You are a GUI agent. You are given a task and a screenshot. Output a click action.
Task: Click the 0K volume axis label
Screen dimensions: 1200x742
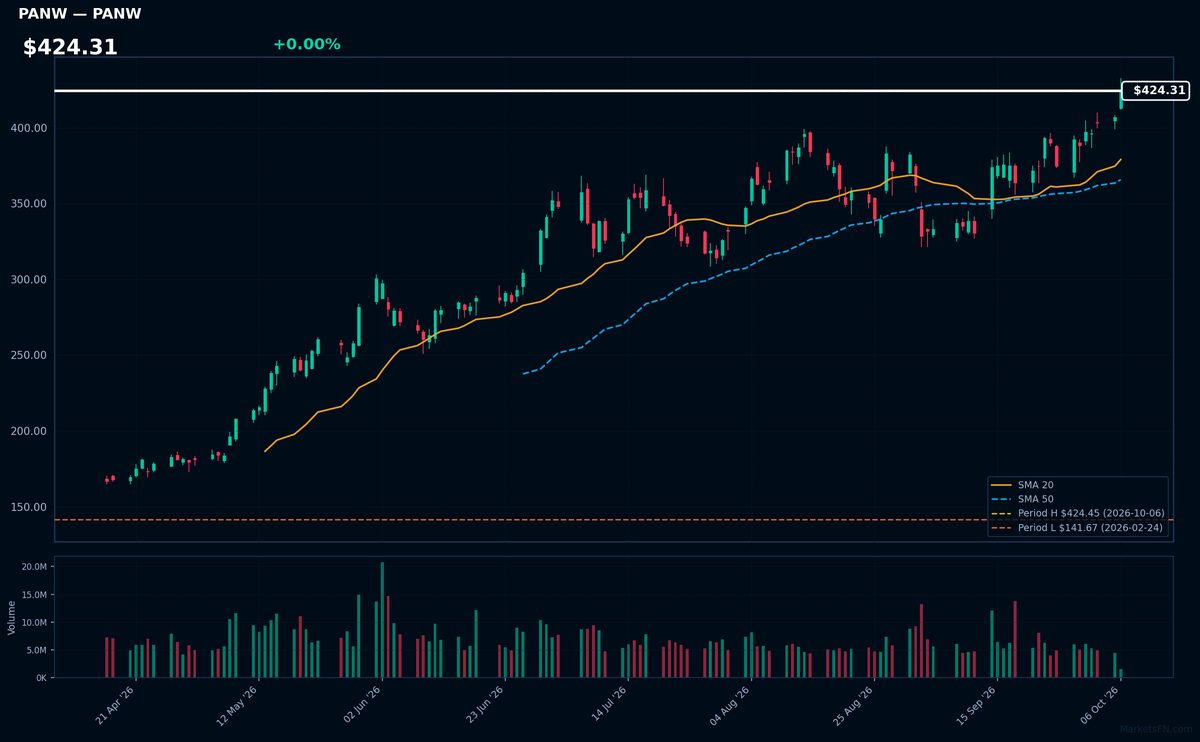41,677
